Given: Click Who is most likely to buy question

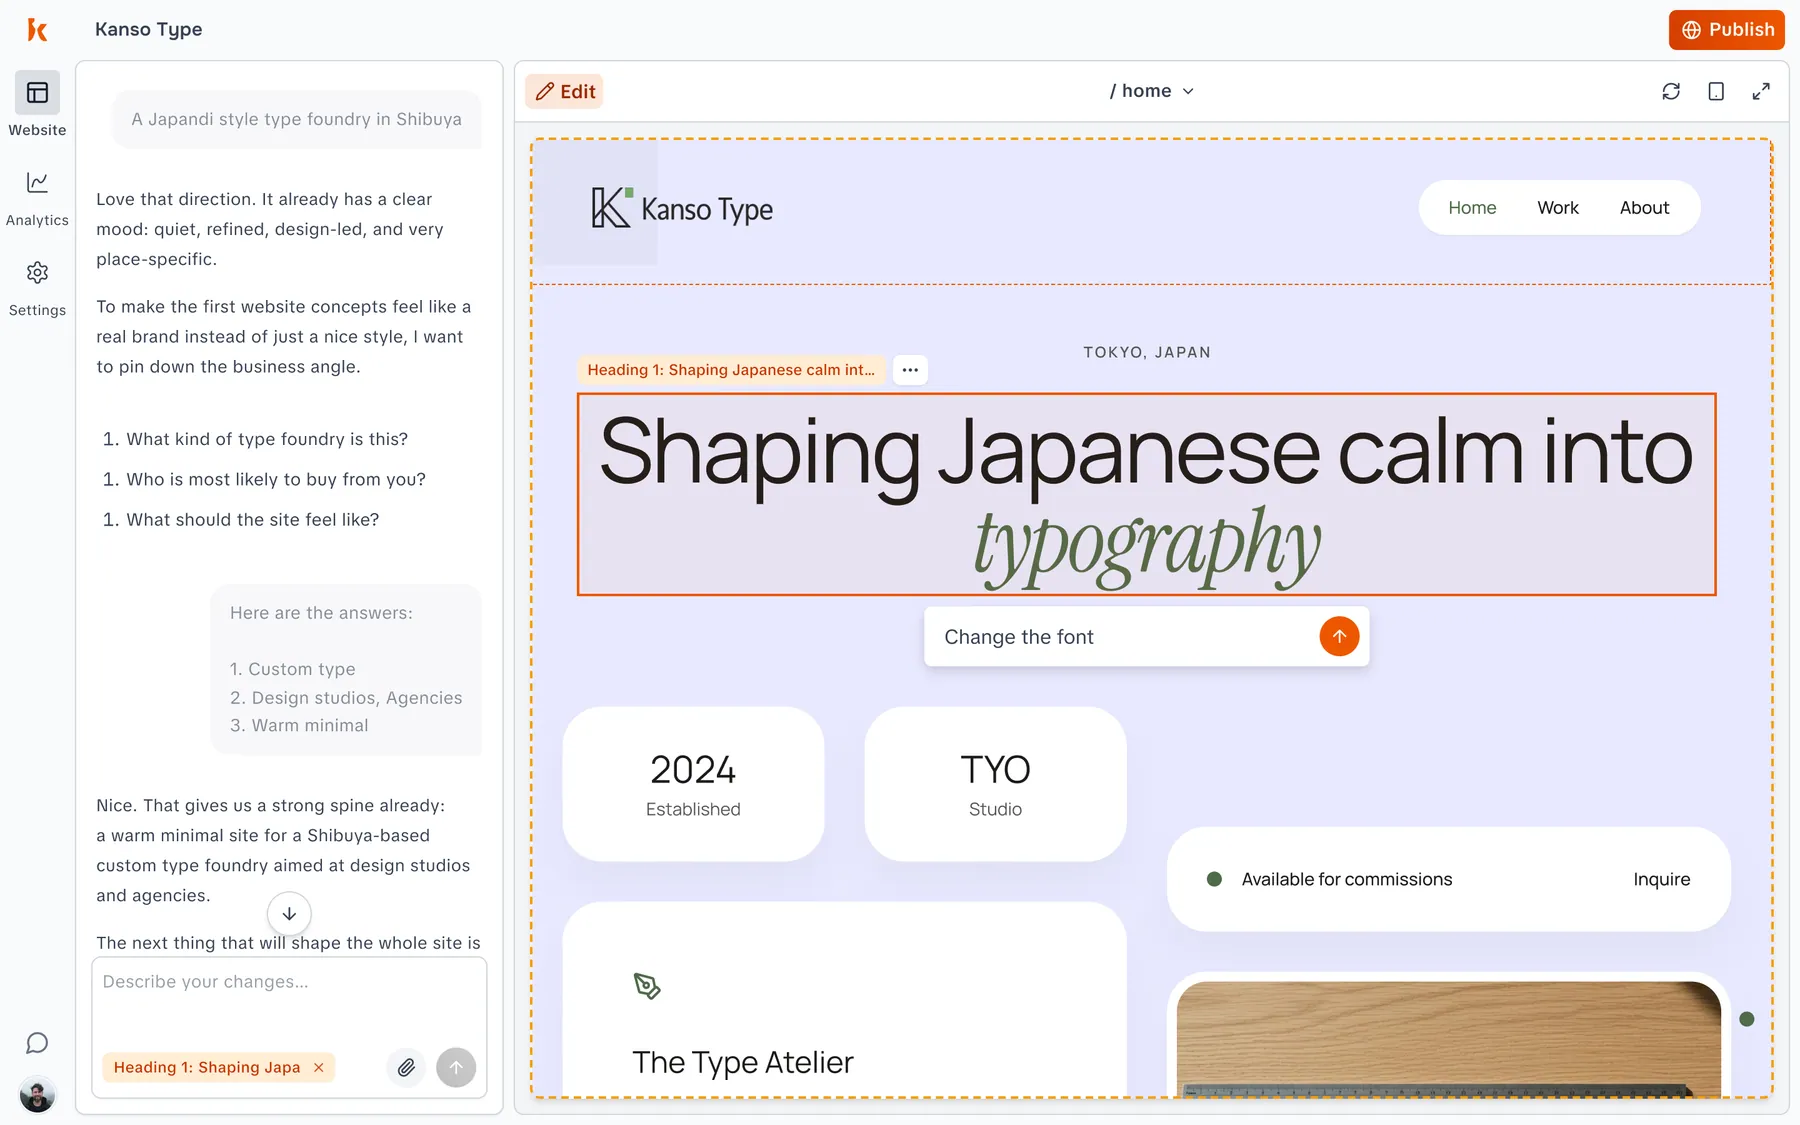Looking at the screenshot, I should click(x=276, y=479).
